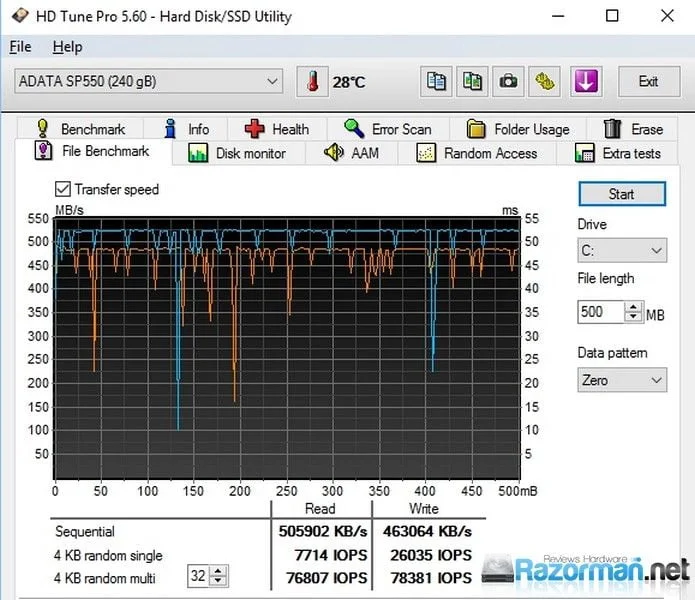Open the File menu
This screenshot has width=695, height=600.
coord(20,47)
